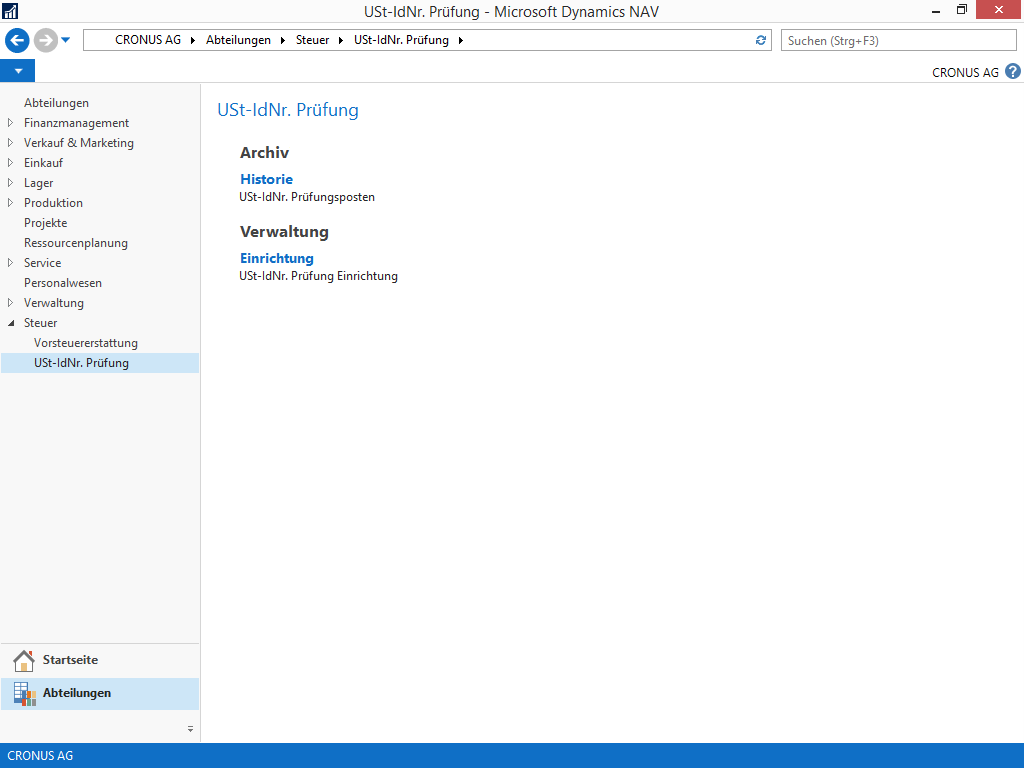
Task: Click the Verwaltung section heading
Action: coord(284,231)
